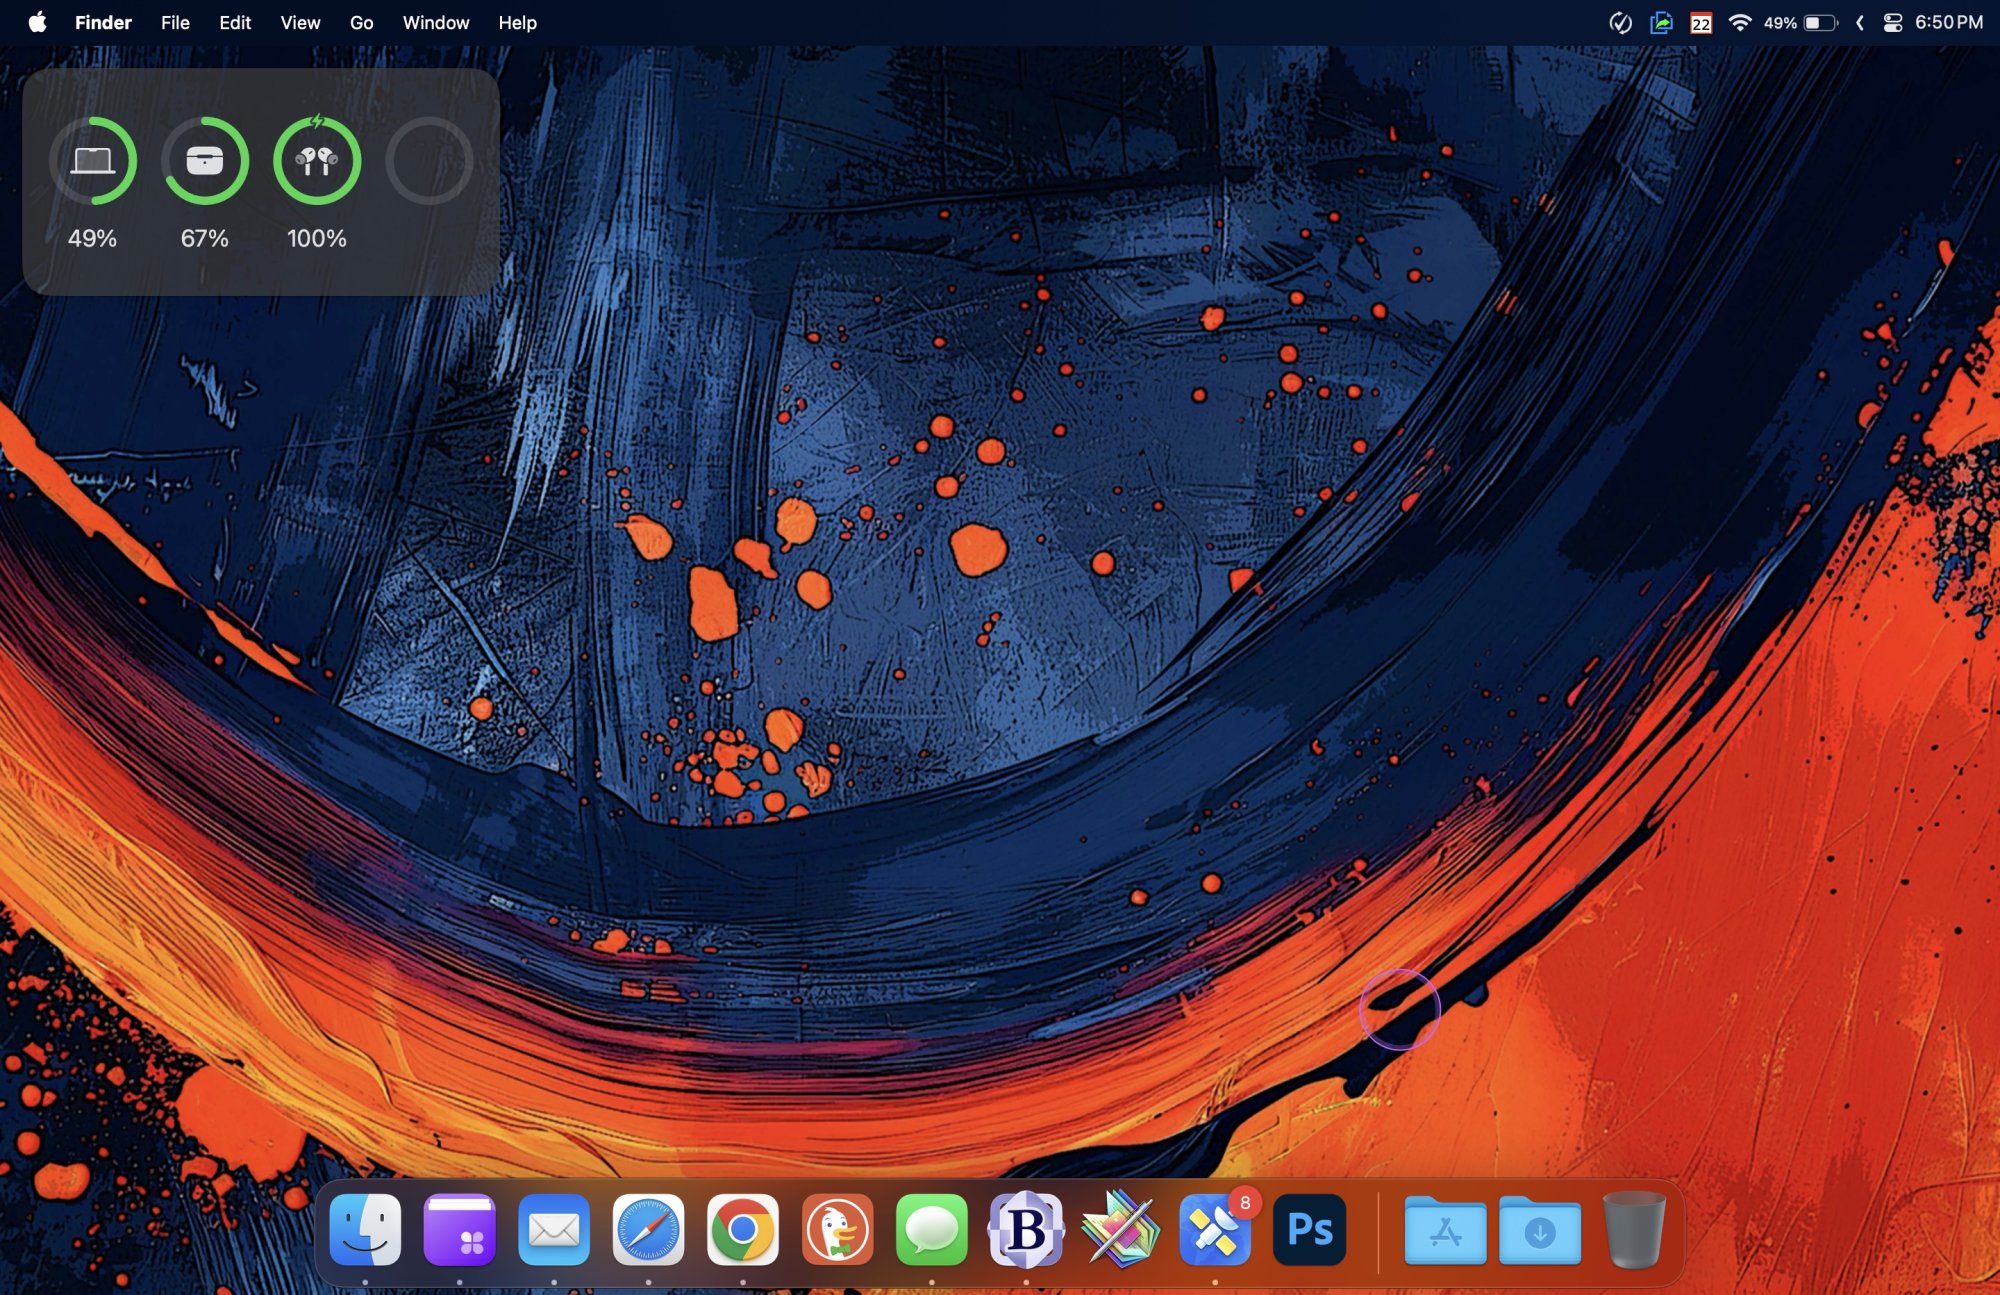Open Messages app in the Dock

[x=931, y=1229]
